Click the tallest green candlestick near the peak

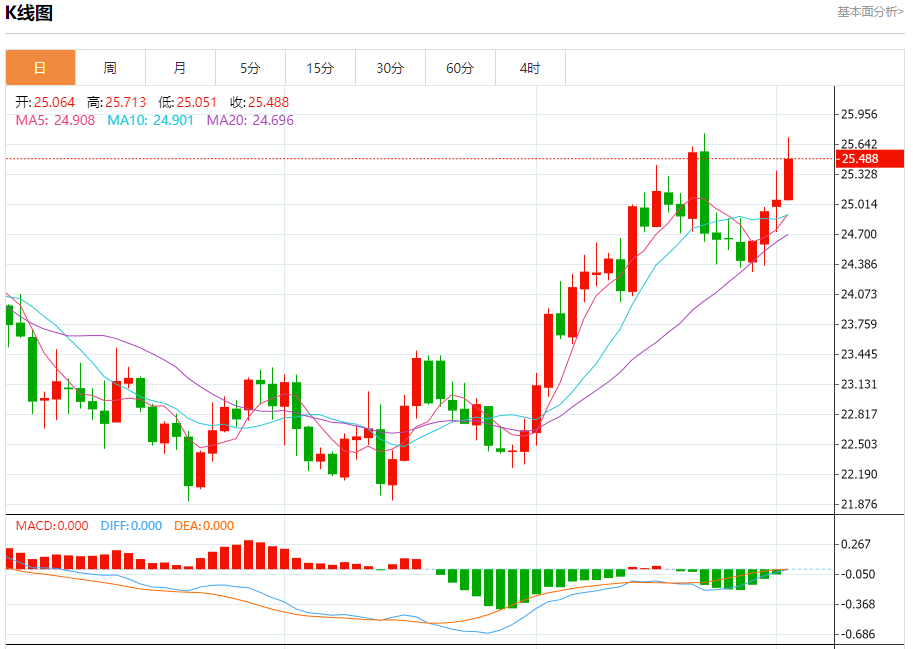(x=705, y=192)
